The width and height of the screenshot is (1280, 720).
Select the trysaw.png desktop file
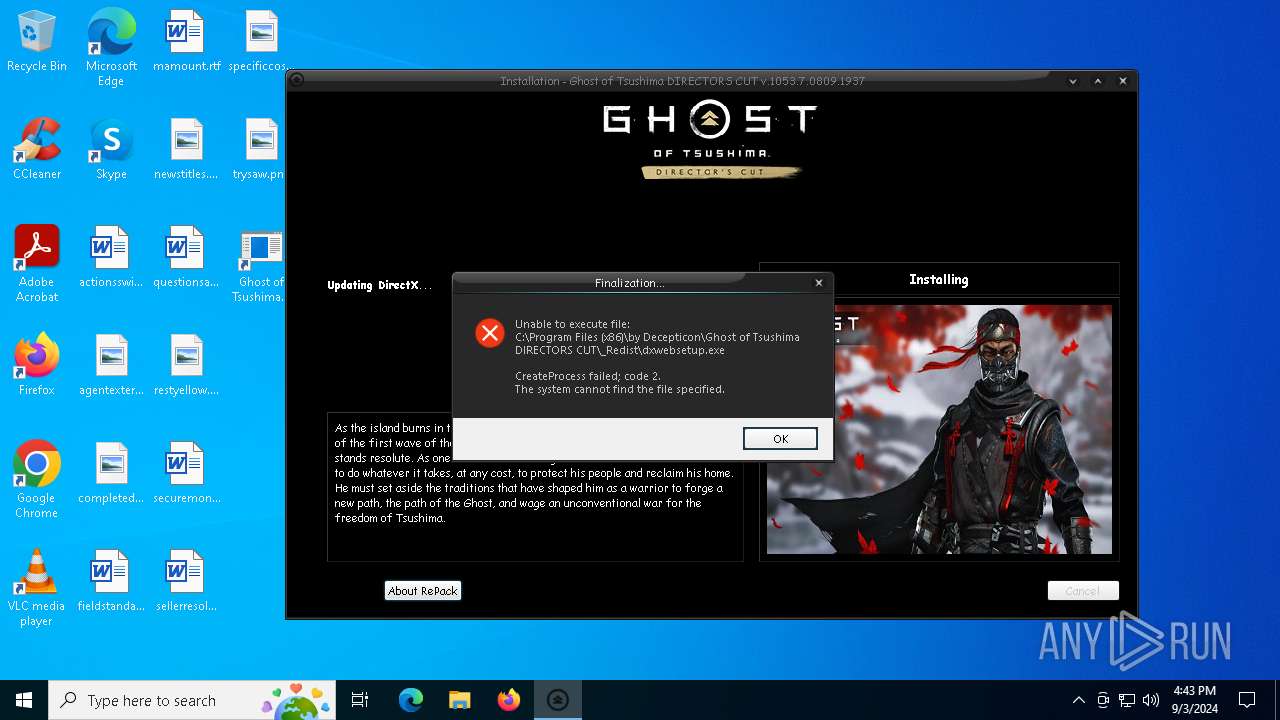click(258, 150)
